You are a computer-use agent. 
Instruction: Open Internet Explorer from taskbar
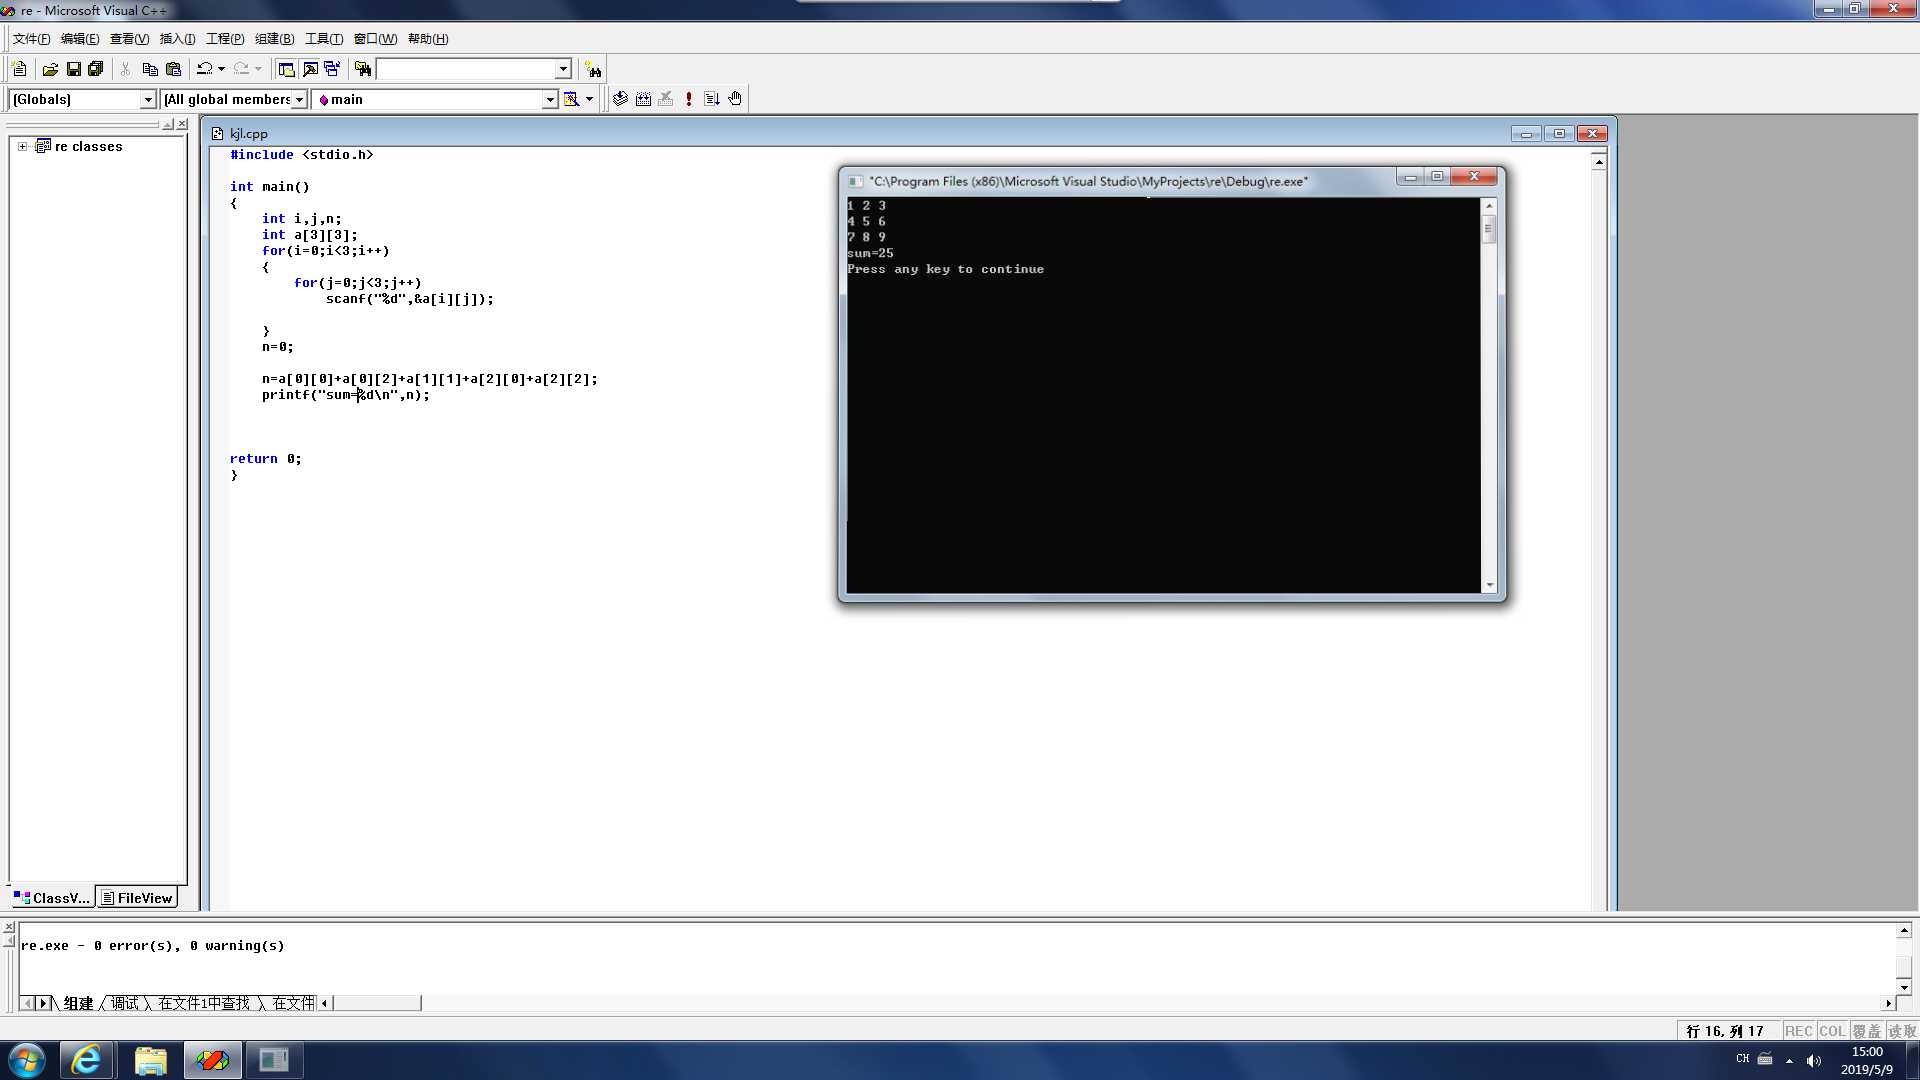pyautogui.click(x=86, y=1060)
